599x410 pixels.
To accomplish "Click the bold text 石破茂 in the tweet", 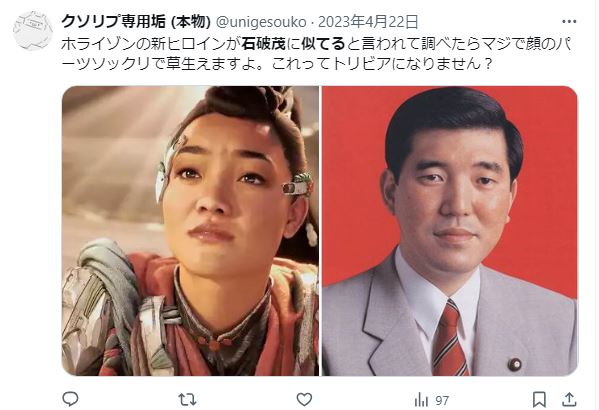I will click(263, 44).
